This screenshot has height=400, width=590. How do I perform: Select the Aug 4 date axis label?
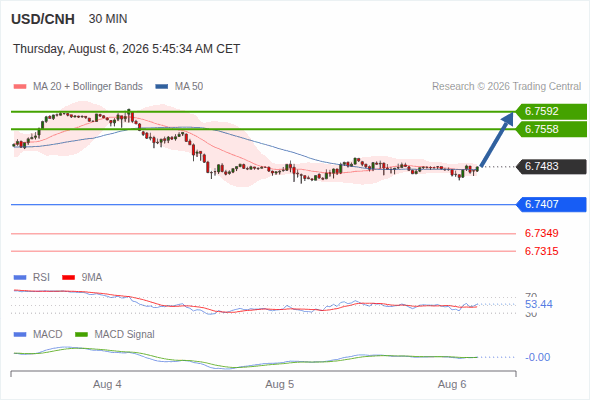(x=107, y=385)
